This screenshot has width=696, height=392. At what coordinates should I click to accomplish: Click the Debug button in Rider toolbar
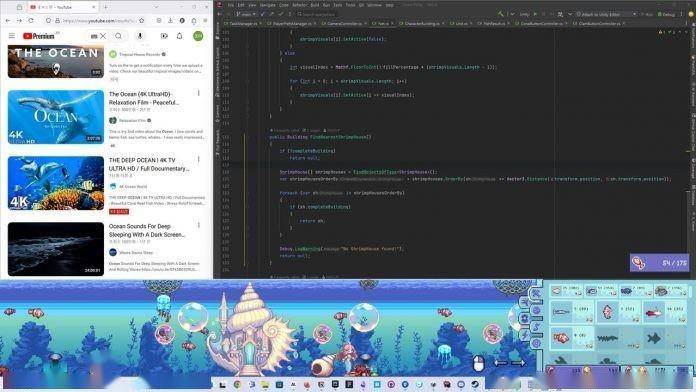[666, 14]
